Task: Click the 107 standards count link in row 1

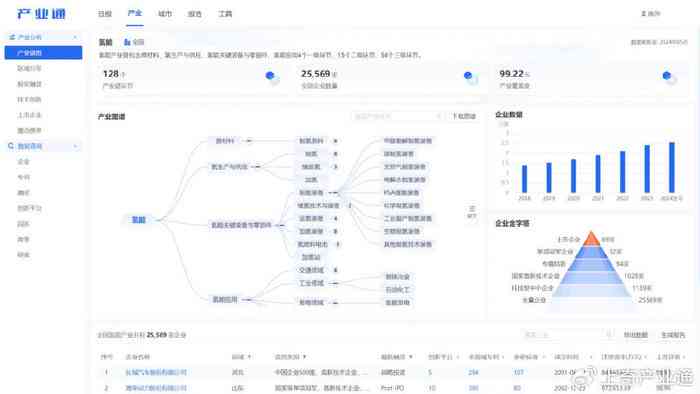Action: click(x=518, y=372)
